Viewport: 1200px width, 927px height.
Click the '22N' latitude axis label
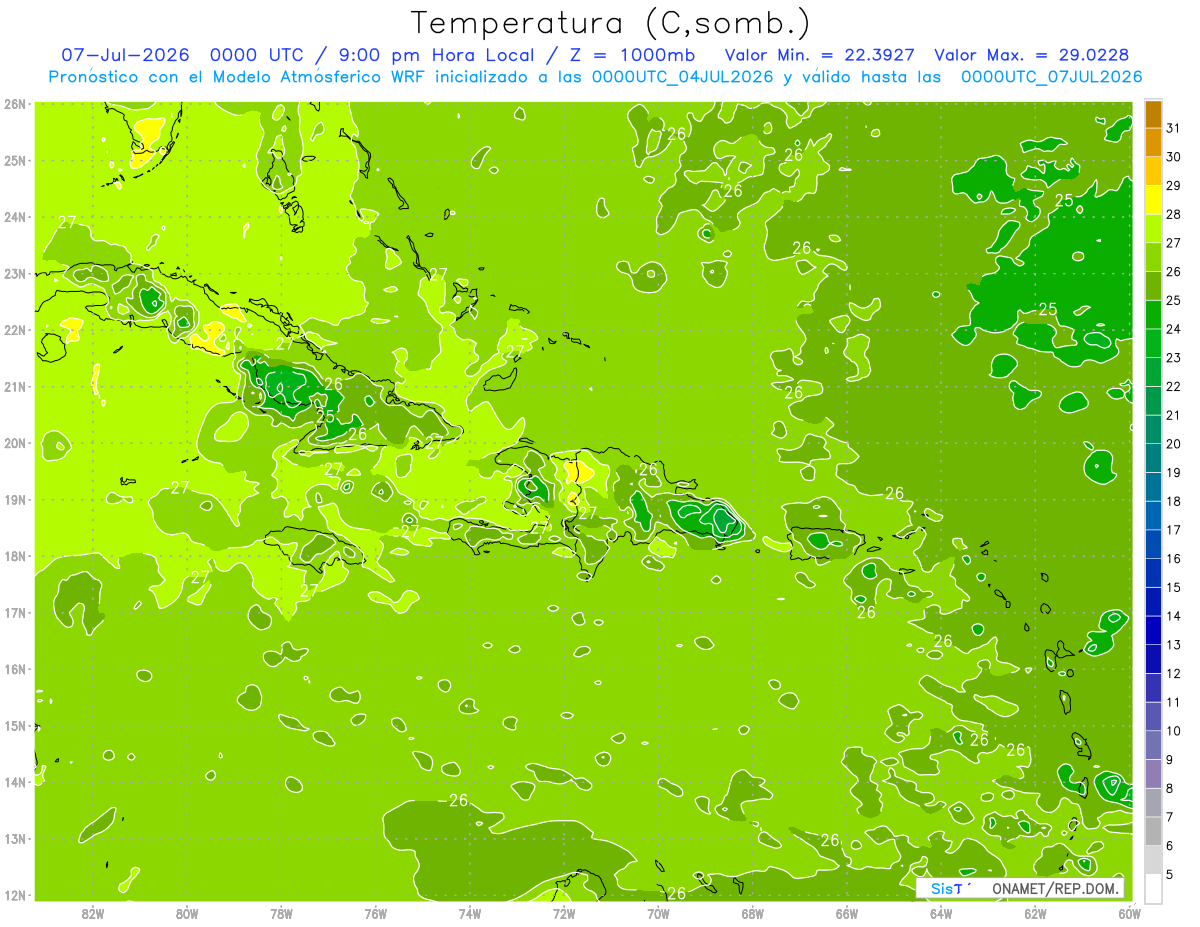pos(15,330)
